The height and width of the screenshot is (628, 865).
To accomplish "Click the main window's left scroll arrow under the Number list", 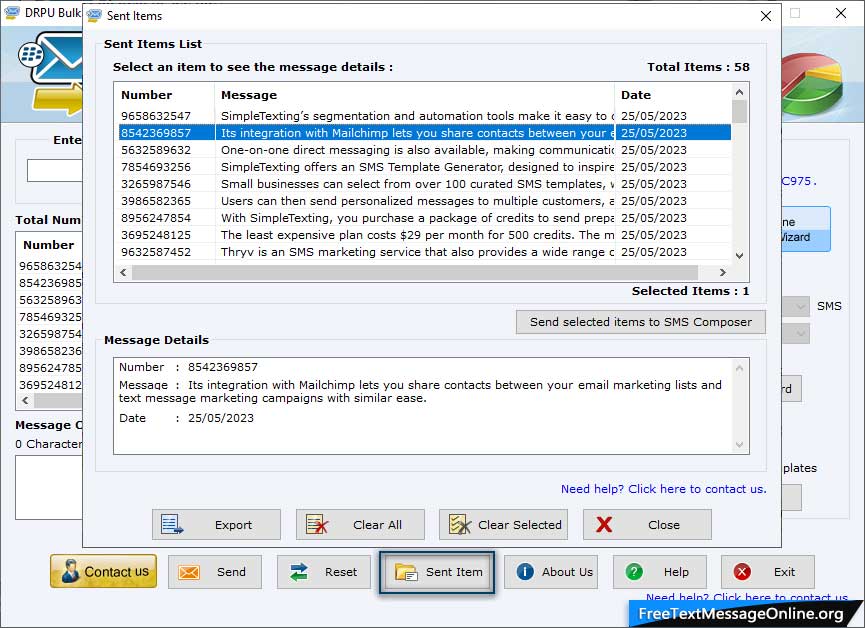I will pyautogui.click(x=25, y=401).
